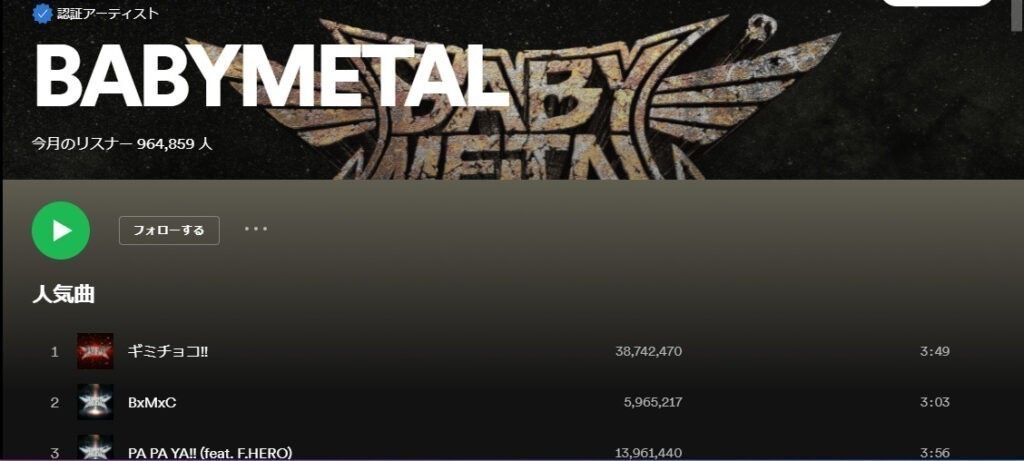This screenshot has height=461, width=1024.
Task: Open the PA PA YA!! (feat. F.HERO) track
Action: coord(210,453)
